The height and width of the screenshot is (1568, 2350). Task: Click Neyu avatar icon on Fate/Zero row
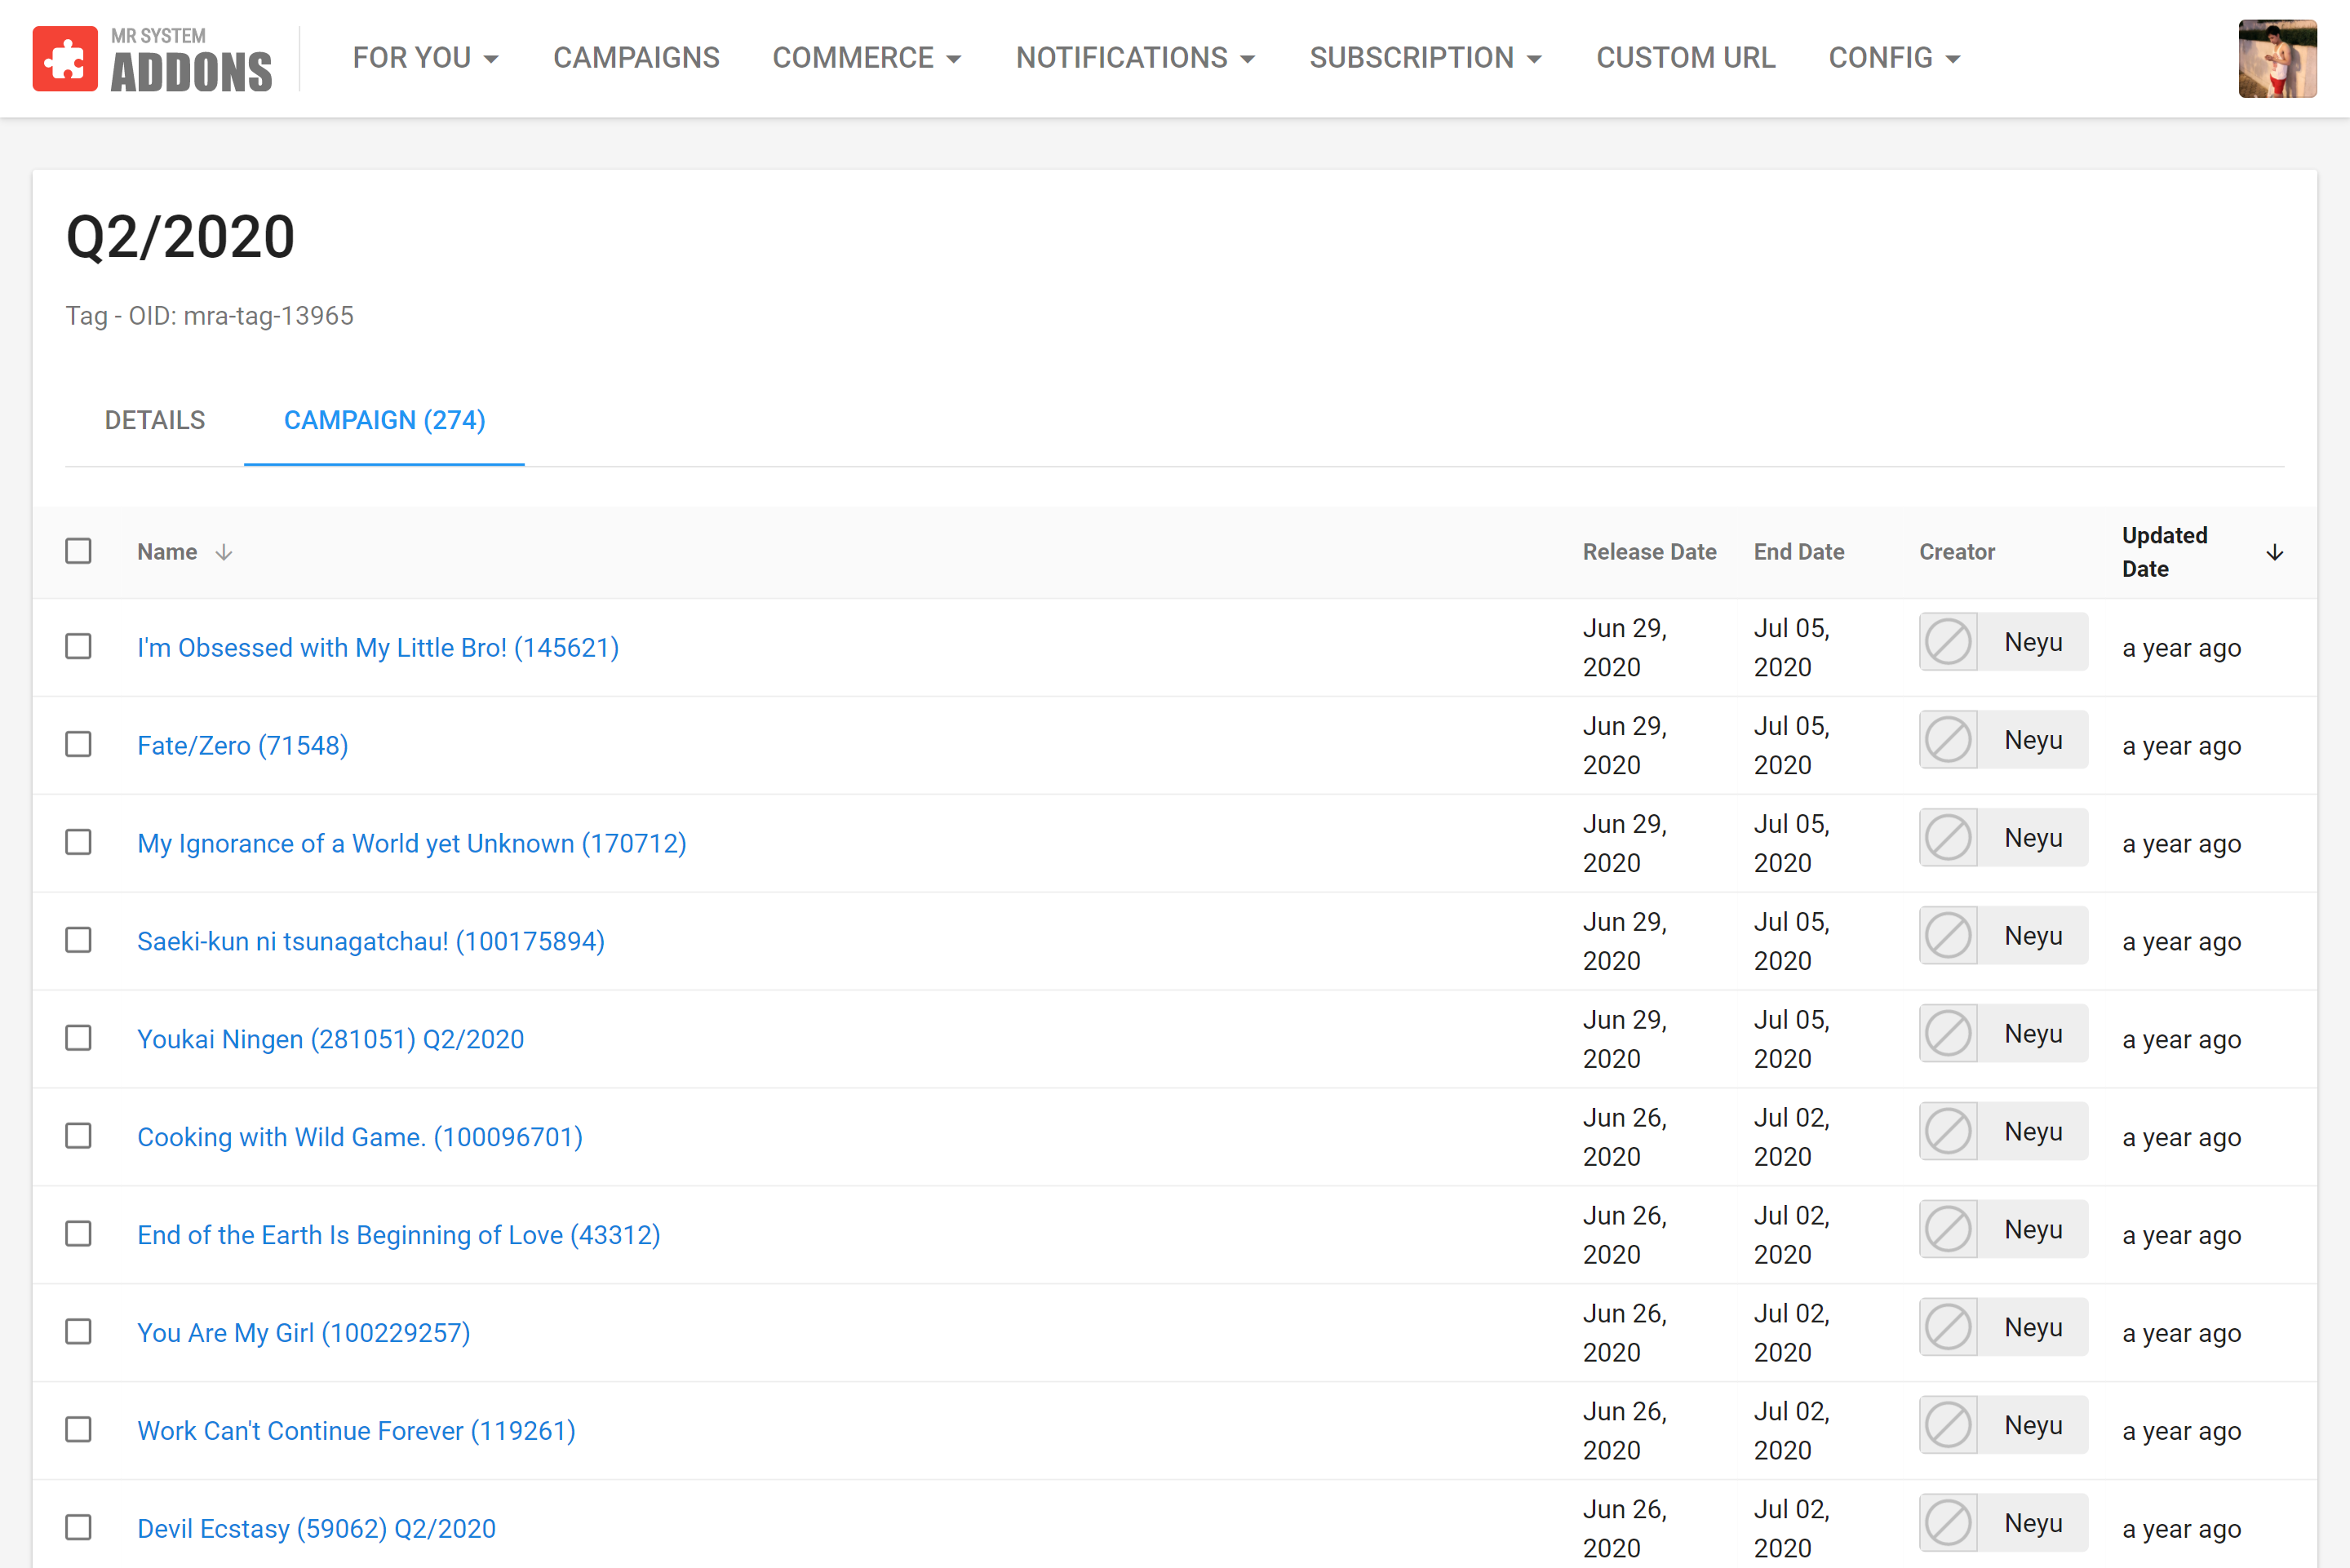tap(1947, 740)
